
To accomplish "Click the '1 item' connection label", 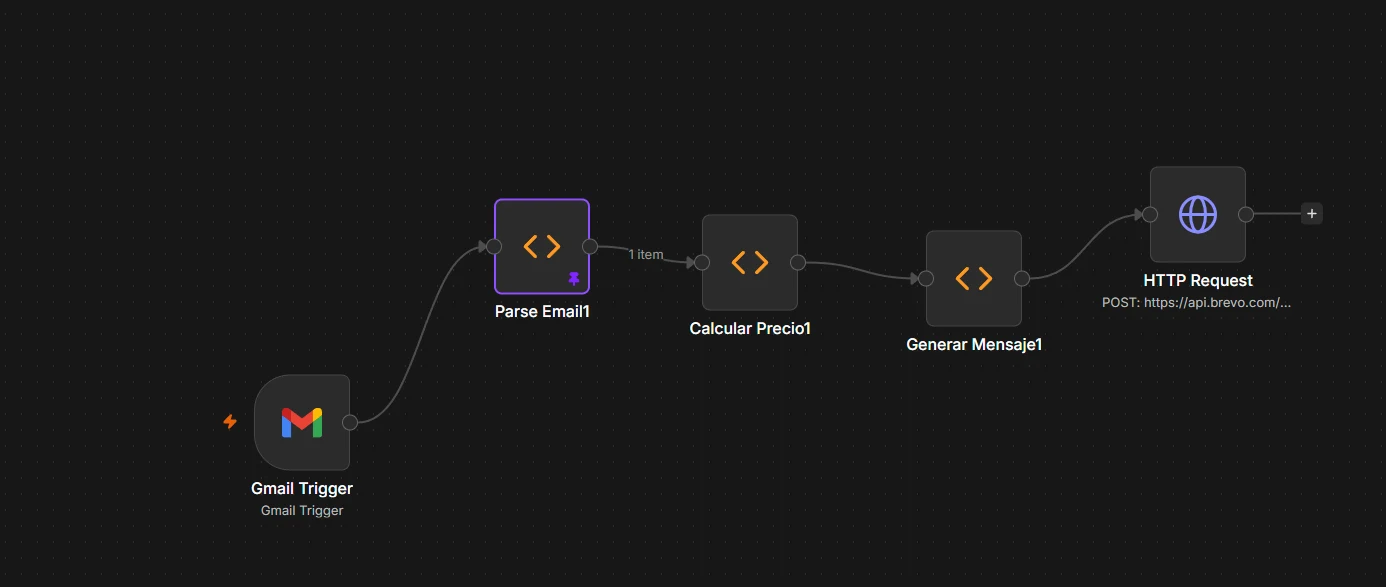I will (646, 255).
